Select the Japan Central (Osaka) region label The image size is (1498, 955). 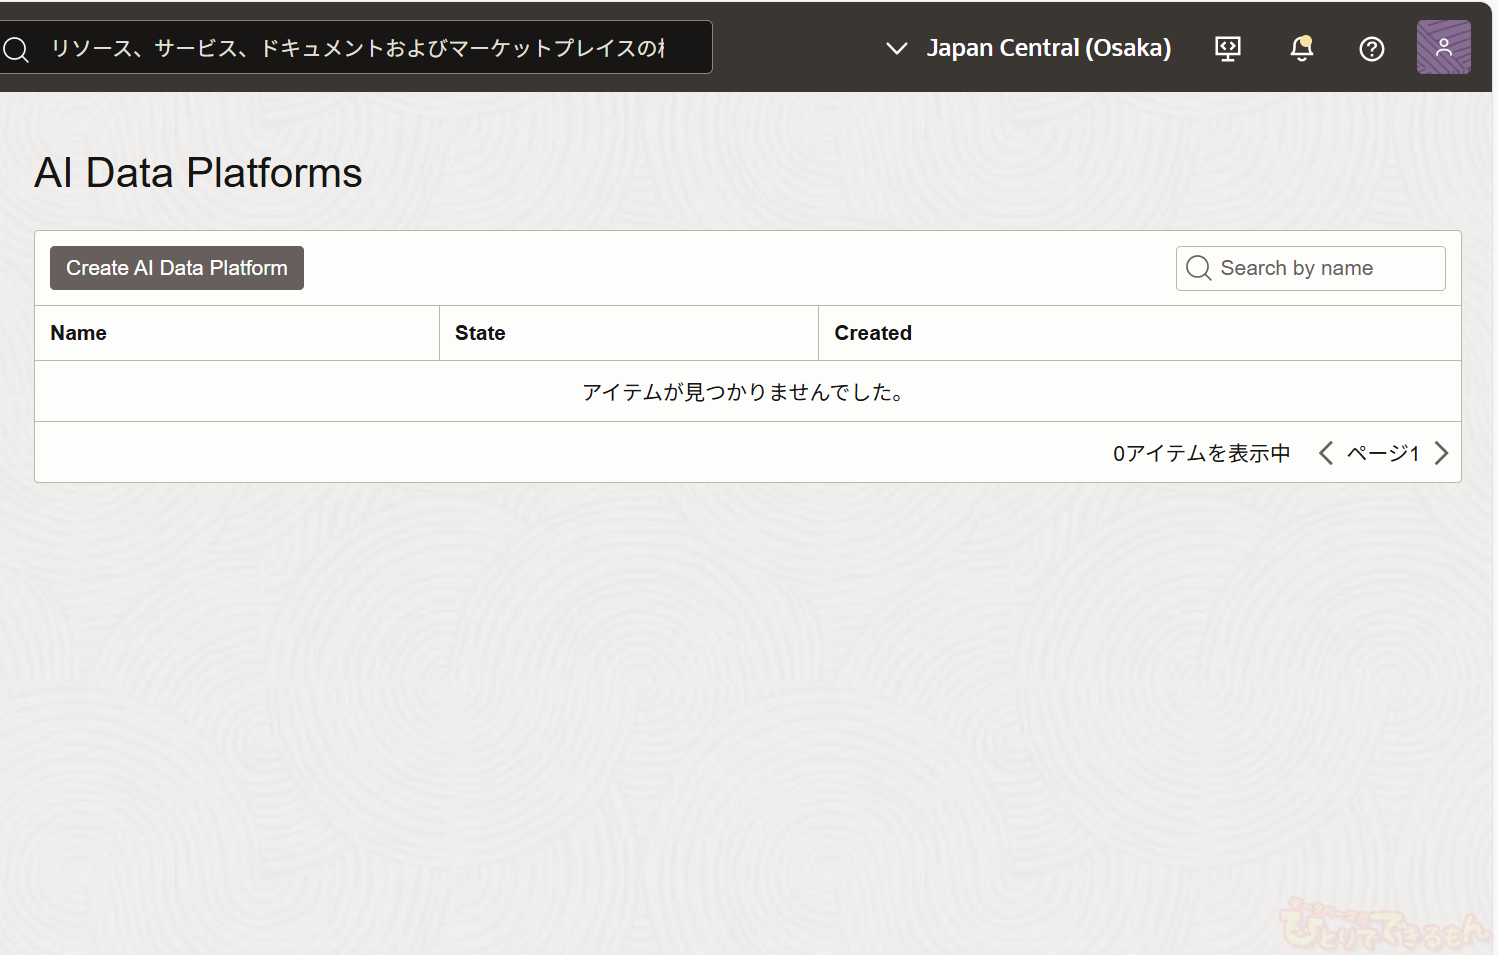1048,48
